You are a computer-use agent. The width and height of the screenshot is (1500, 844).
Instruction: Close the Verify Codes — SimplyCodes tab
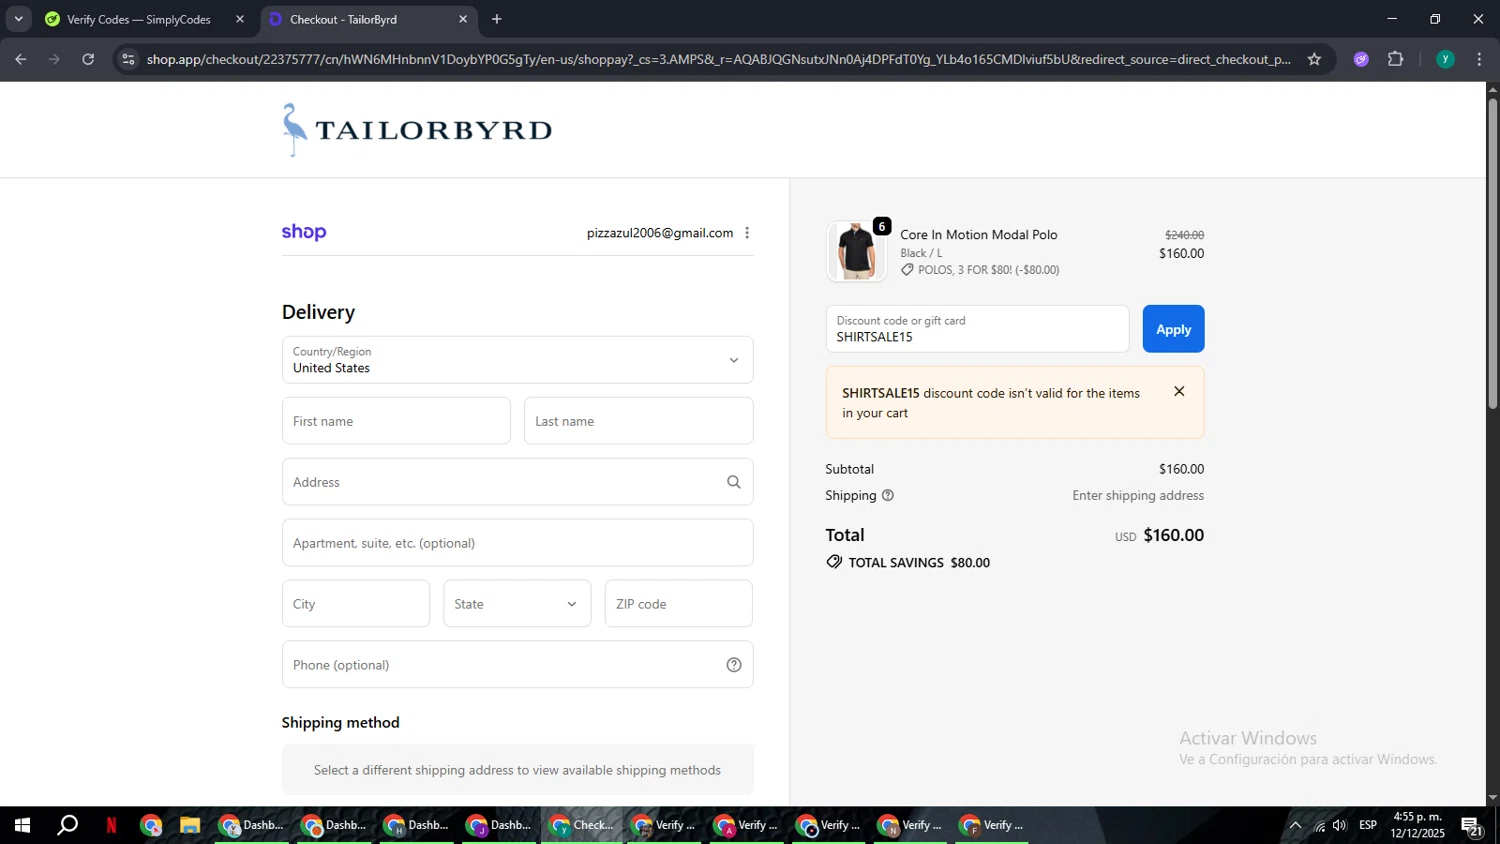tap(240, 19)
